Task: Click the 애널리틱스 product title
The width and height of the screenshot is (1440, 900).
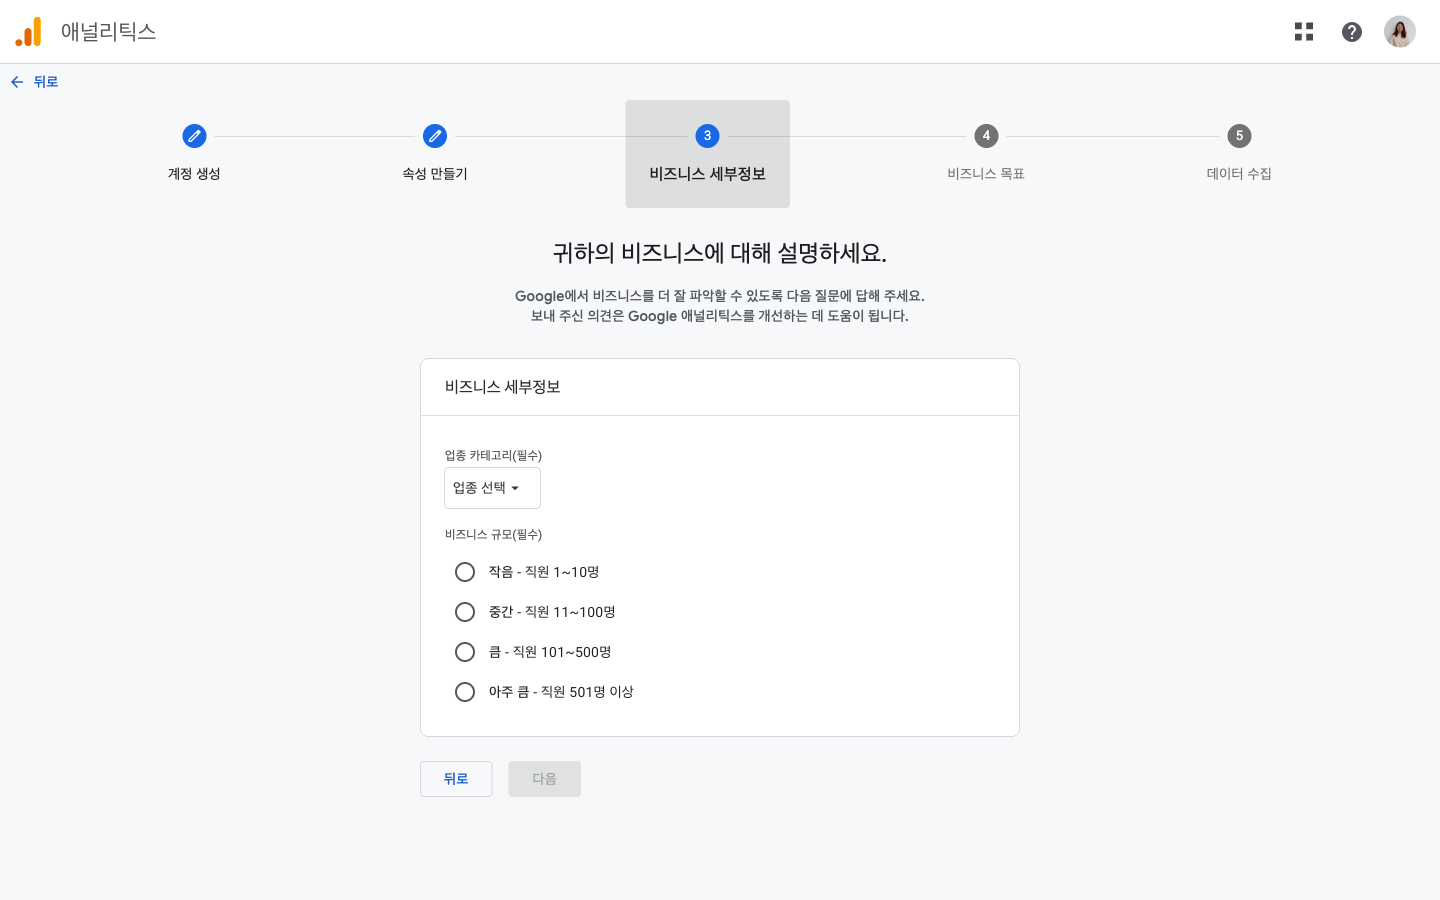Action: [108, 32]
